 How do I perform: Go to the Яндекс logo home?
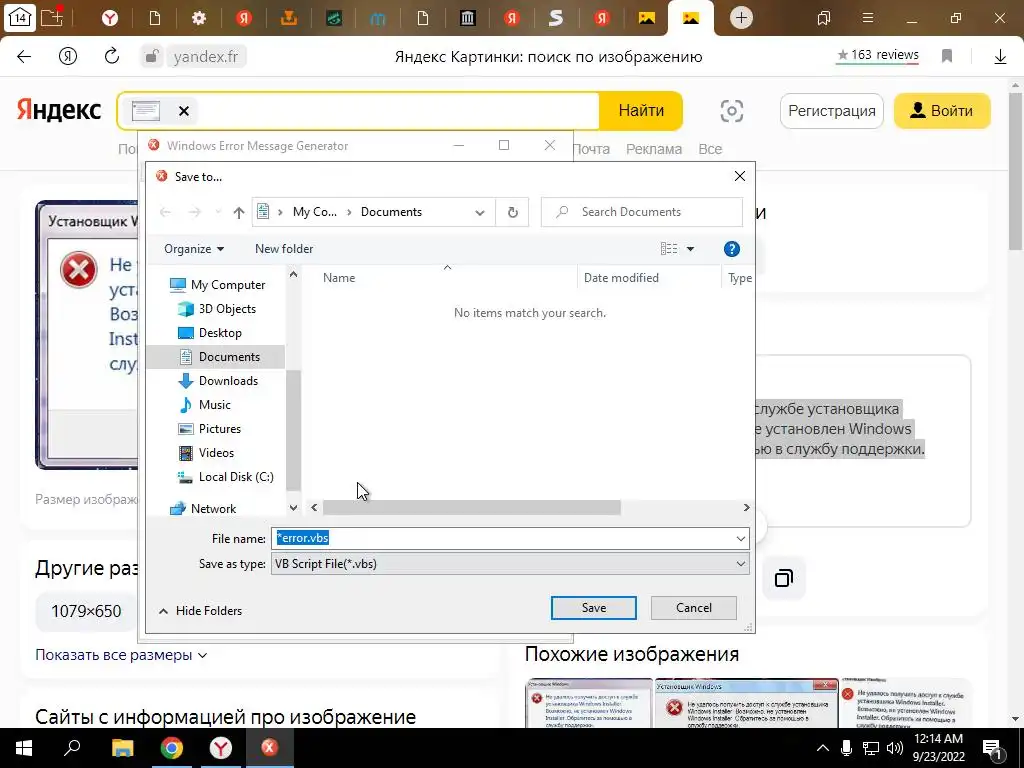[x=59, y=110]
